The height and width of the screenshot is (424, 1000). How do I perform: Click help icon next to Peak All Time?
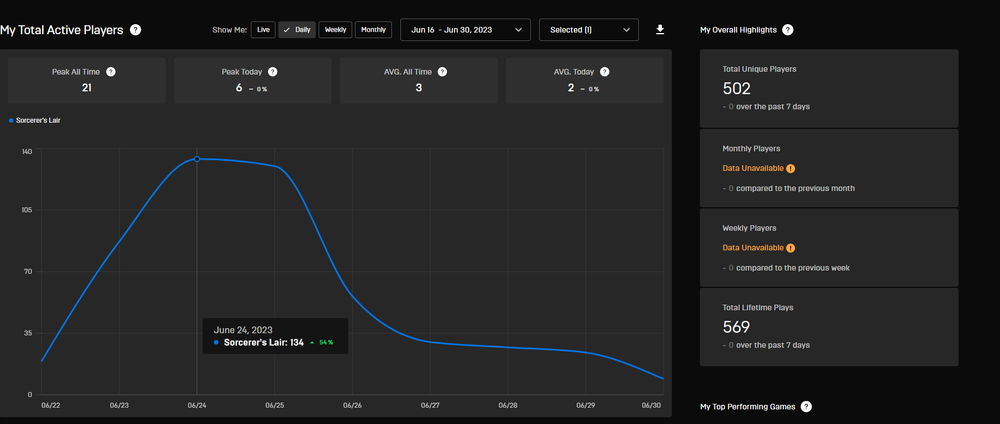click(x=110, y=72)
